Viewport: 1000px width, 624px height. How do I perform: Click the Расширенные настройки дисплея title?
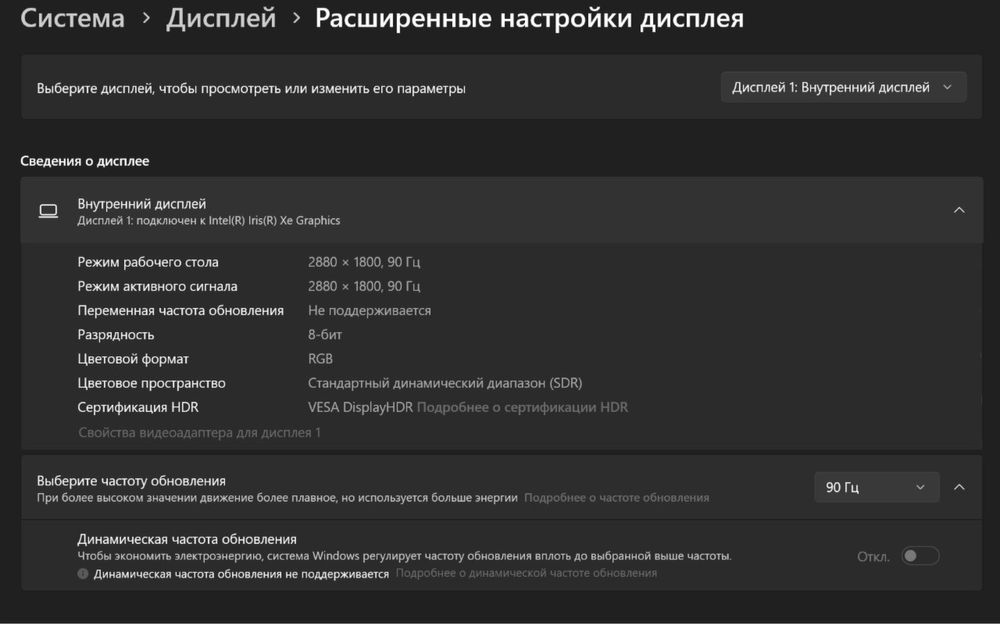(x=529, y=18)
